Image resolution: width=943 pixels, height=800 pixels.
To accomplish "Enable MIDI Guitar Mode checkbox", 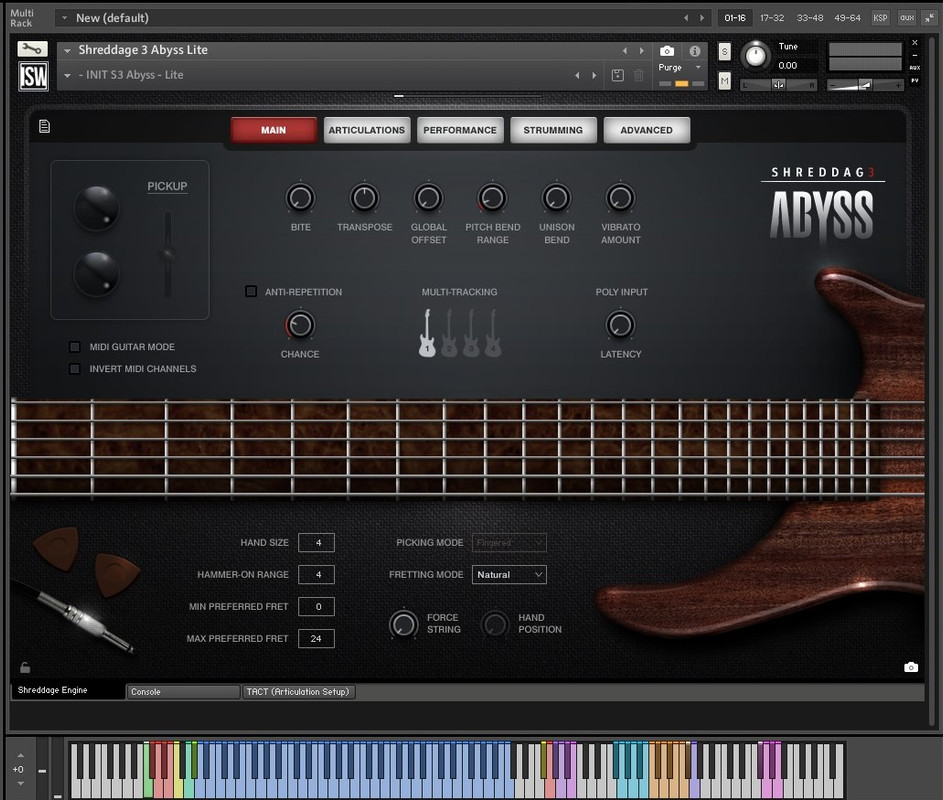I will 75,346.
